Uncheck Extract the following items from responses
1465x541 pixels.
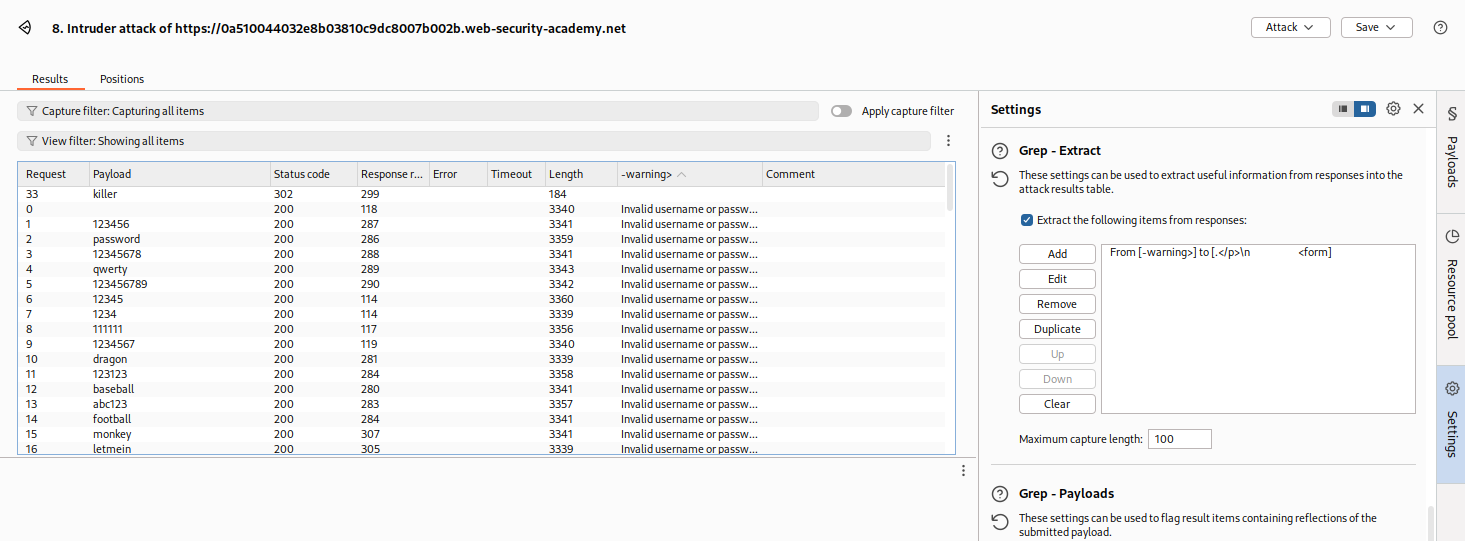pos(1027,220)
